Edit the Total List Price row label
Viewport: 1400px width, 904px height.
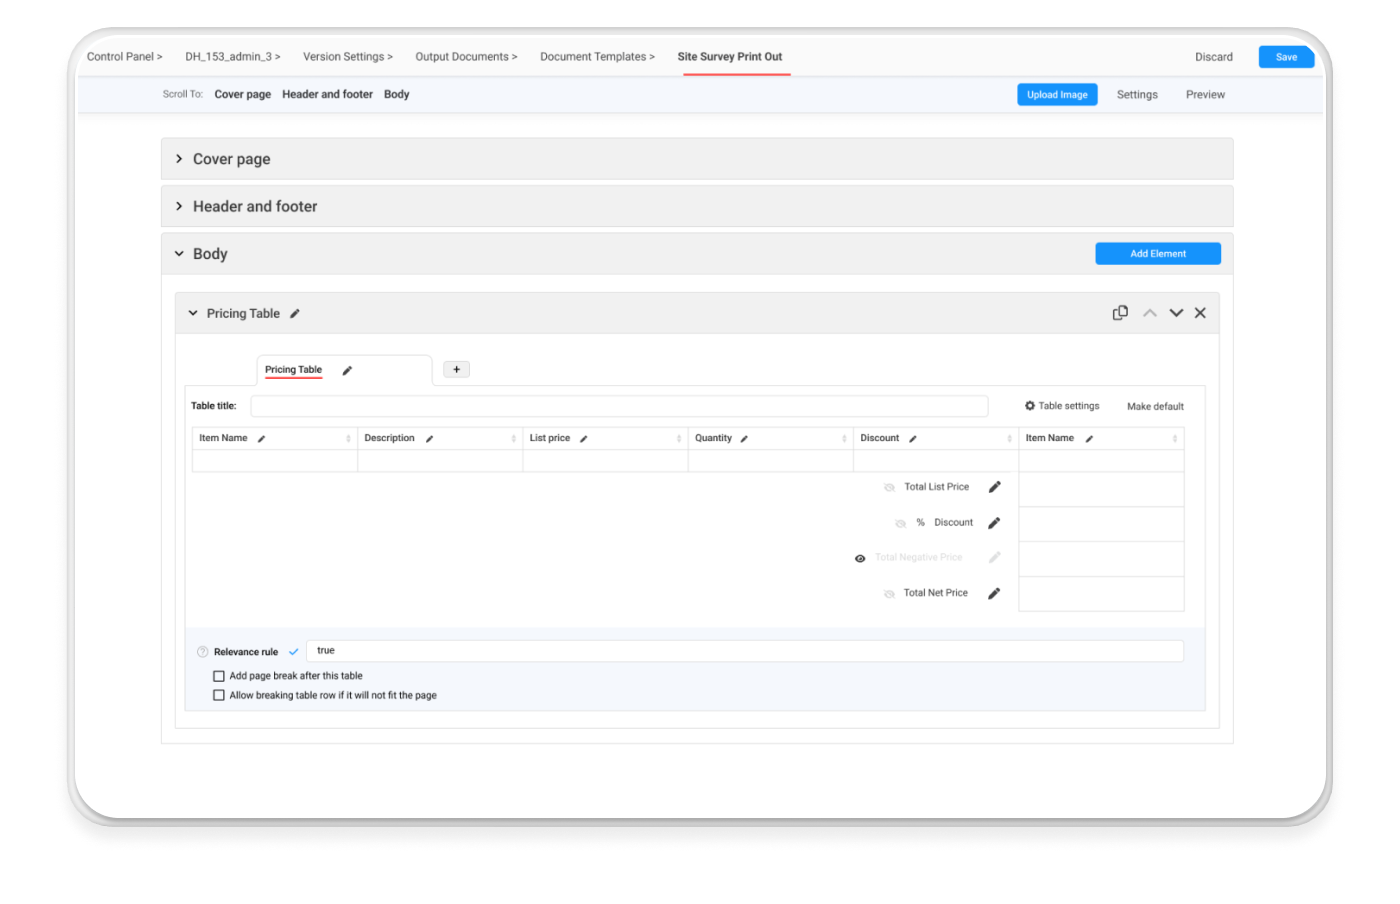tap(994, 487)
